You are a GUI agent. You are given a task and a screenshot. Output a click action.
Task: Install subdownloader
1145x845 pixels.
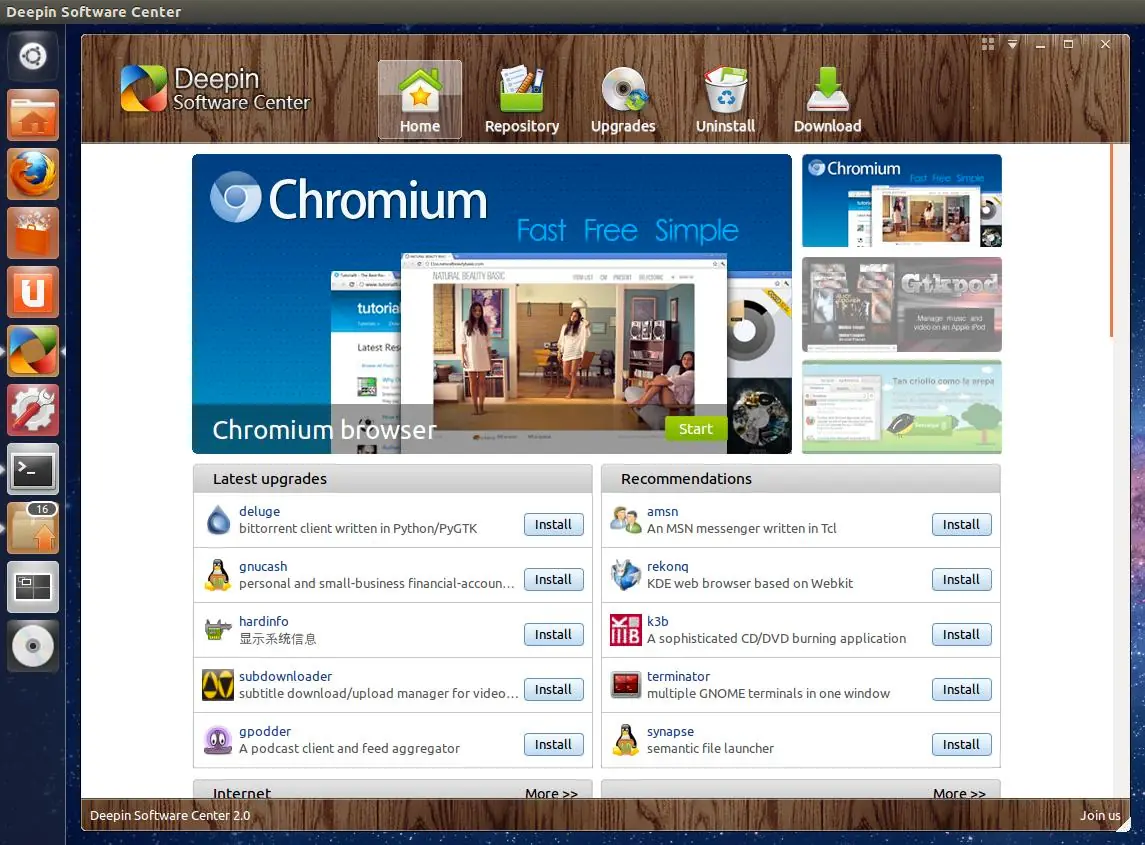[x=554, y=689]
